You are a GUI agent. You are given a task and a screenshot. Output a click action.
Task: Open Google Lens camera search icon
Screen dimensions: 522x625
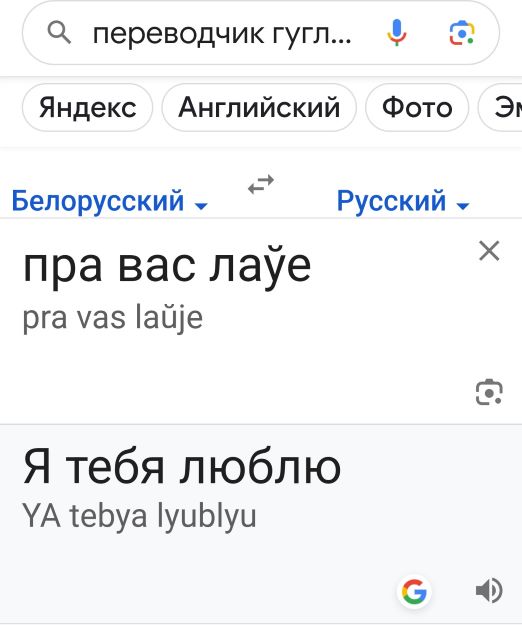click(462, 33)
